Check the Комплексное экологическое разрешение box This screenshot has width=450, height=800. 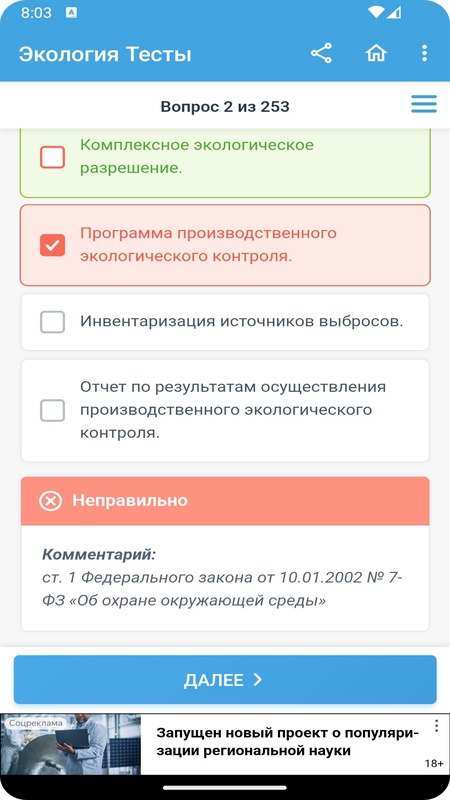coord(53,157)
